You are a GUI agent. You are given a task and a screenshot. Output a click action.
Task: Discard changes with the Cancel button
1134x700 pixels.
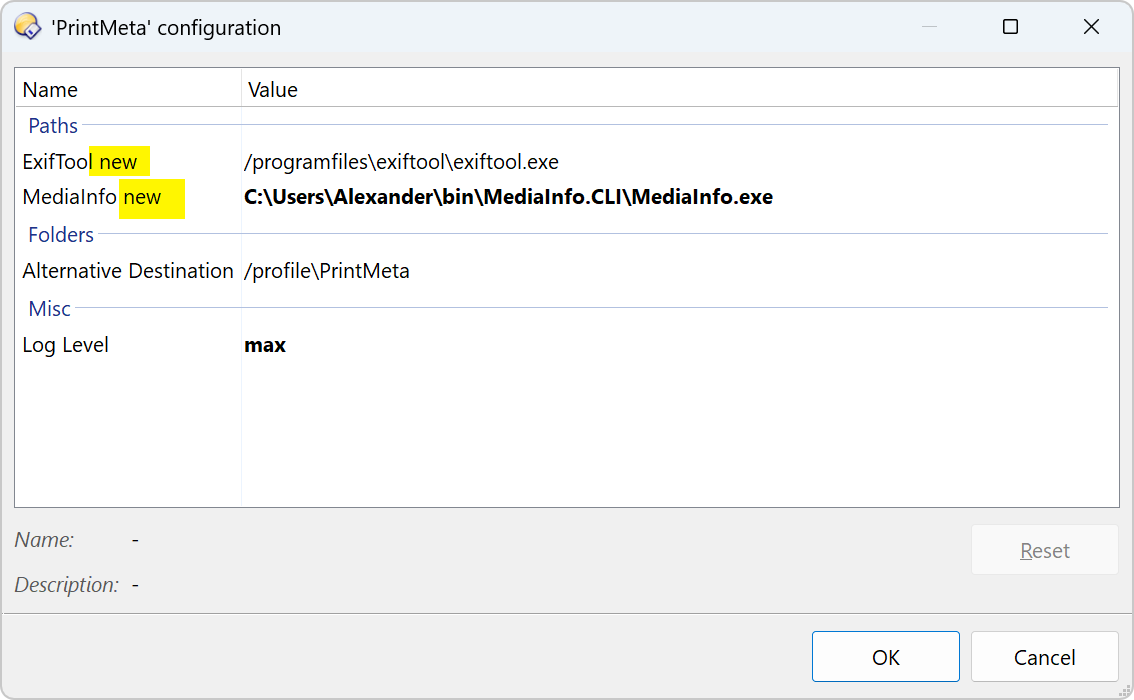1044,657
